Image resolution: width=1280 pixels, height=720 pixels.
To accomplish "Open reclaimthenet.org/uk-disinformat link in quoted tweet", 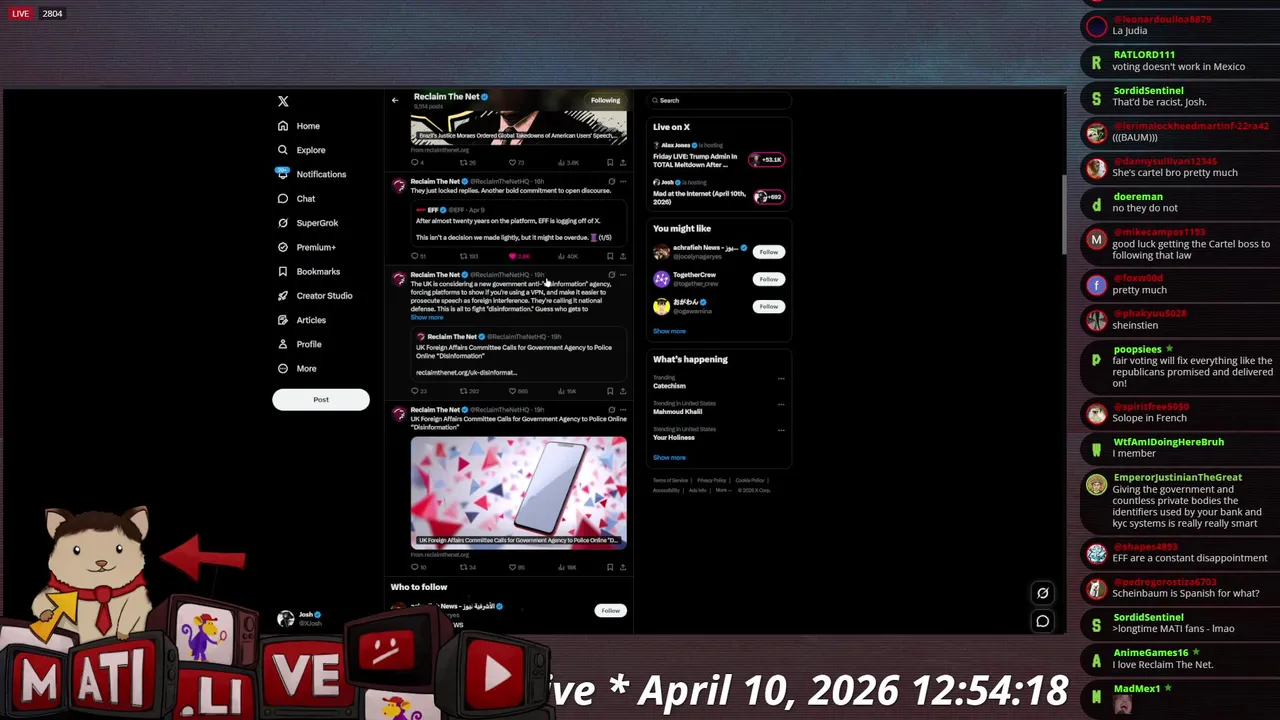I will [x=466, y=373].
